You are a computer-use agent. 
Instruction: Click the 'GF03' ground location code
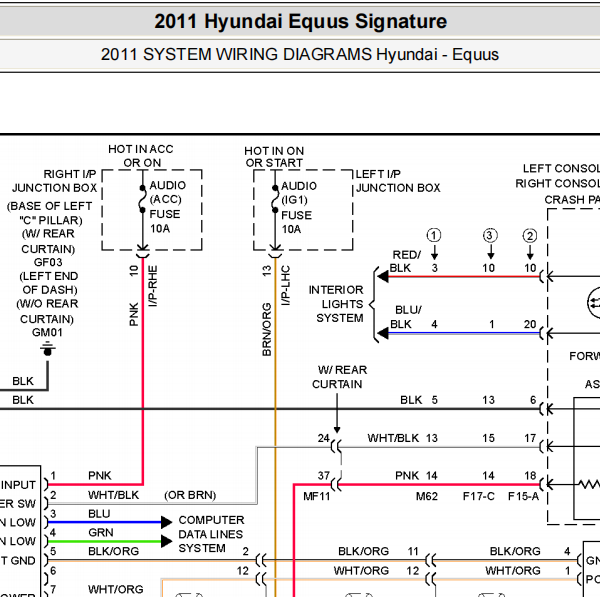point(48,262)
